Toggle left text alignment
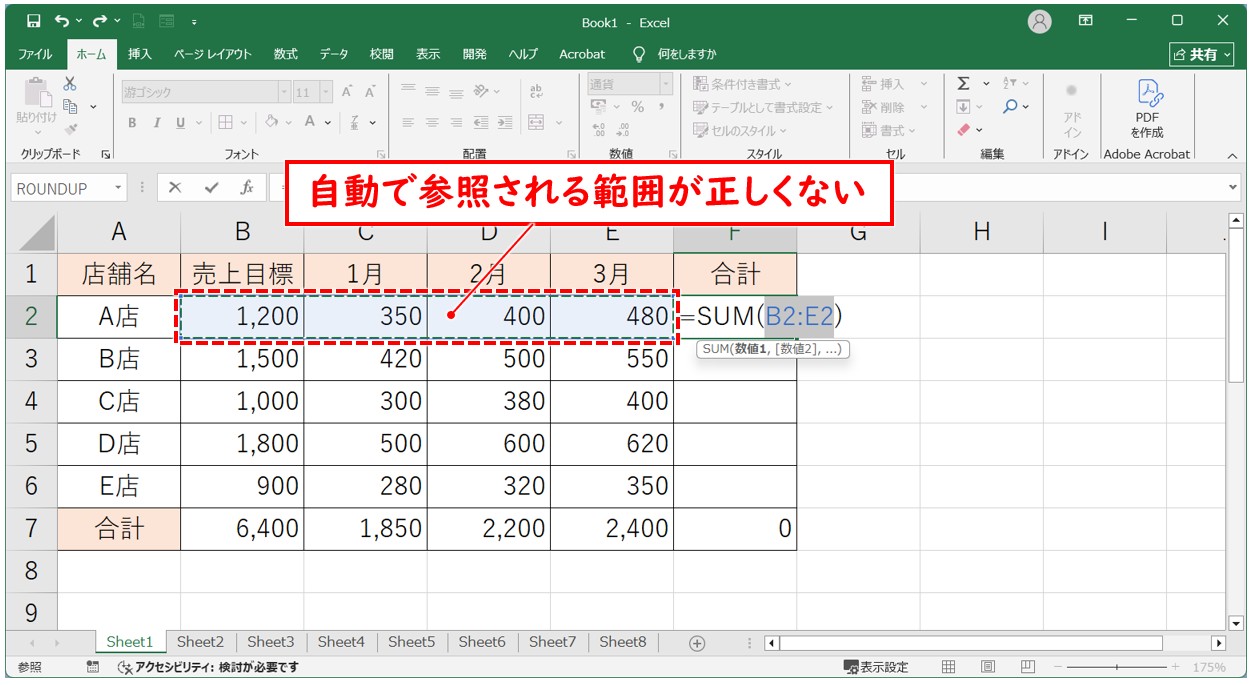1253x685 pixels. (408, 122)
